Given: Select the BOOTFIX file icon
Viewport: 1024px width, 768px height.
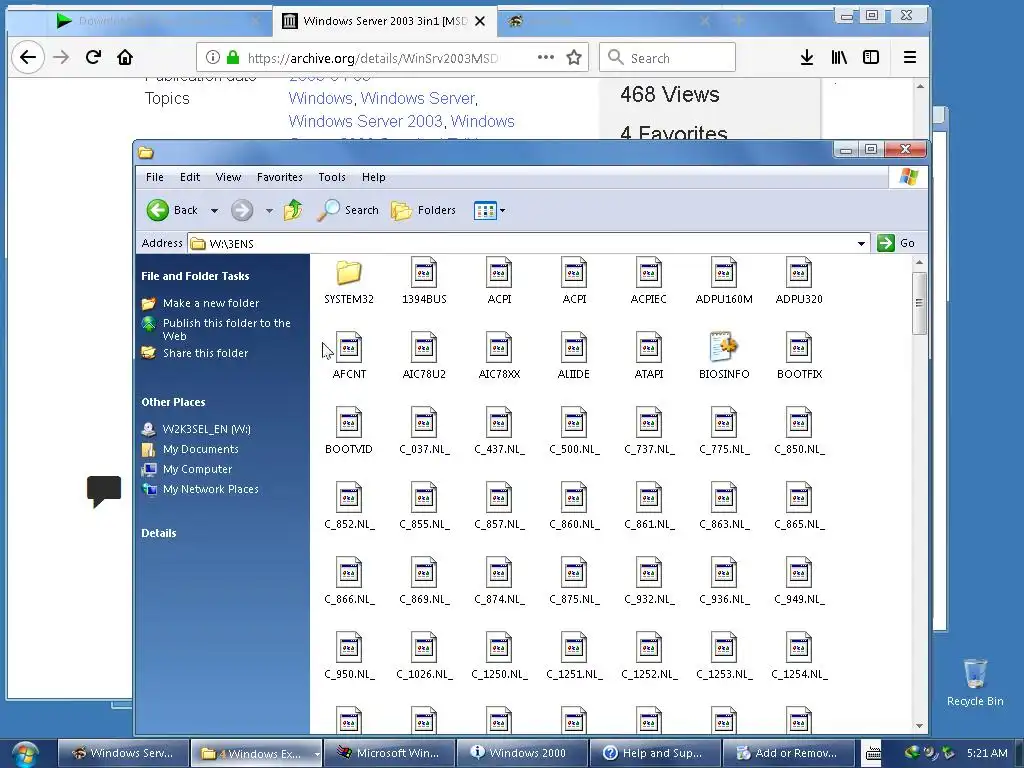Looking at the screenshot, I should pos(799,348).
